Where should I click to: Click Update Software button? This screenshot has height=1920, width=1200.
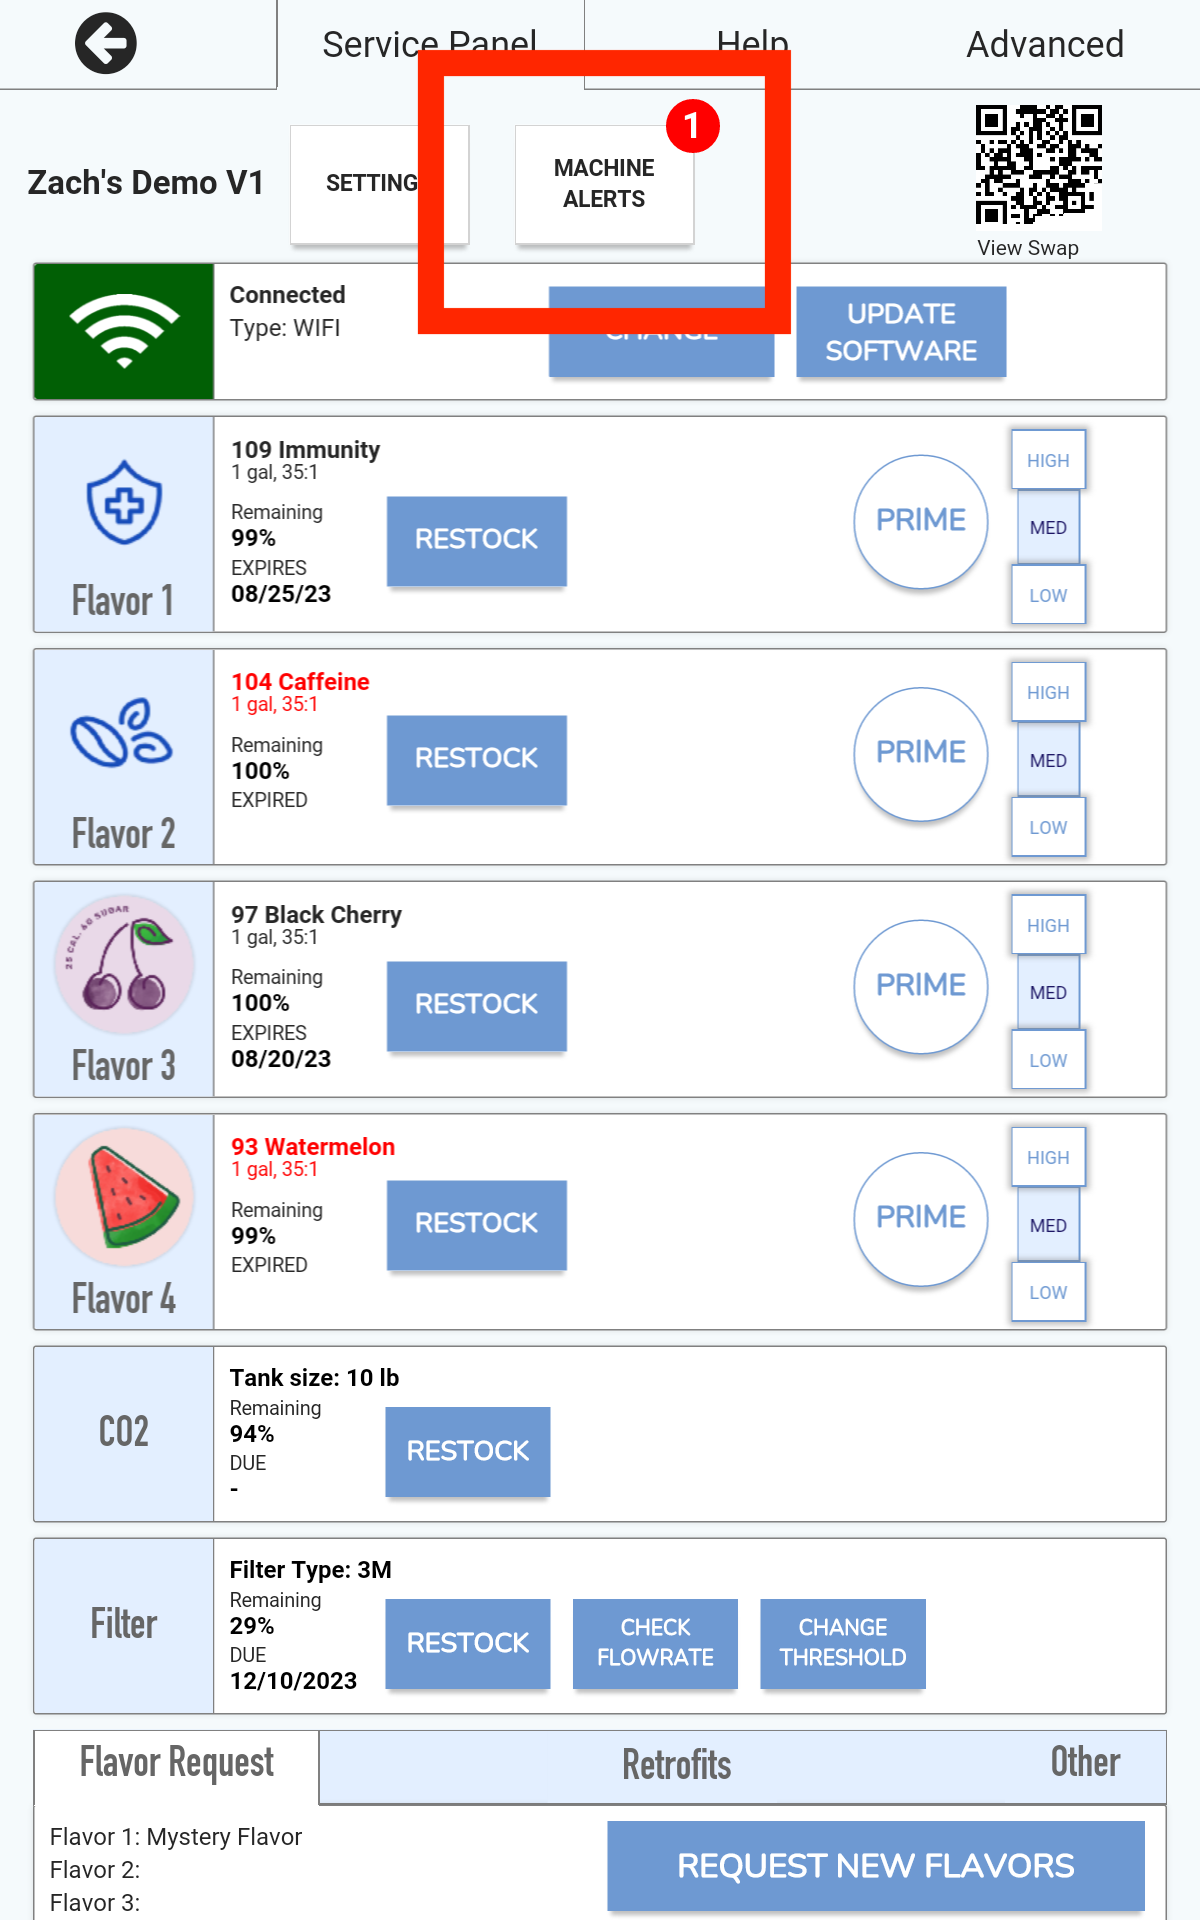pos(901,332)
